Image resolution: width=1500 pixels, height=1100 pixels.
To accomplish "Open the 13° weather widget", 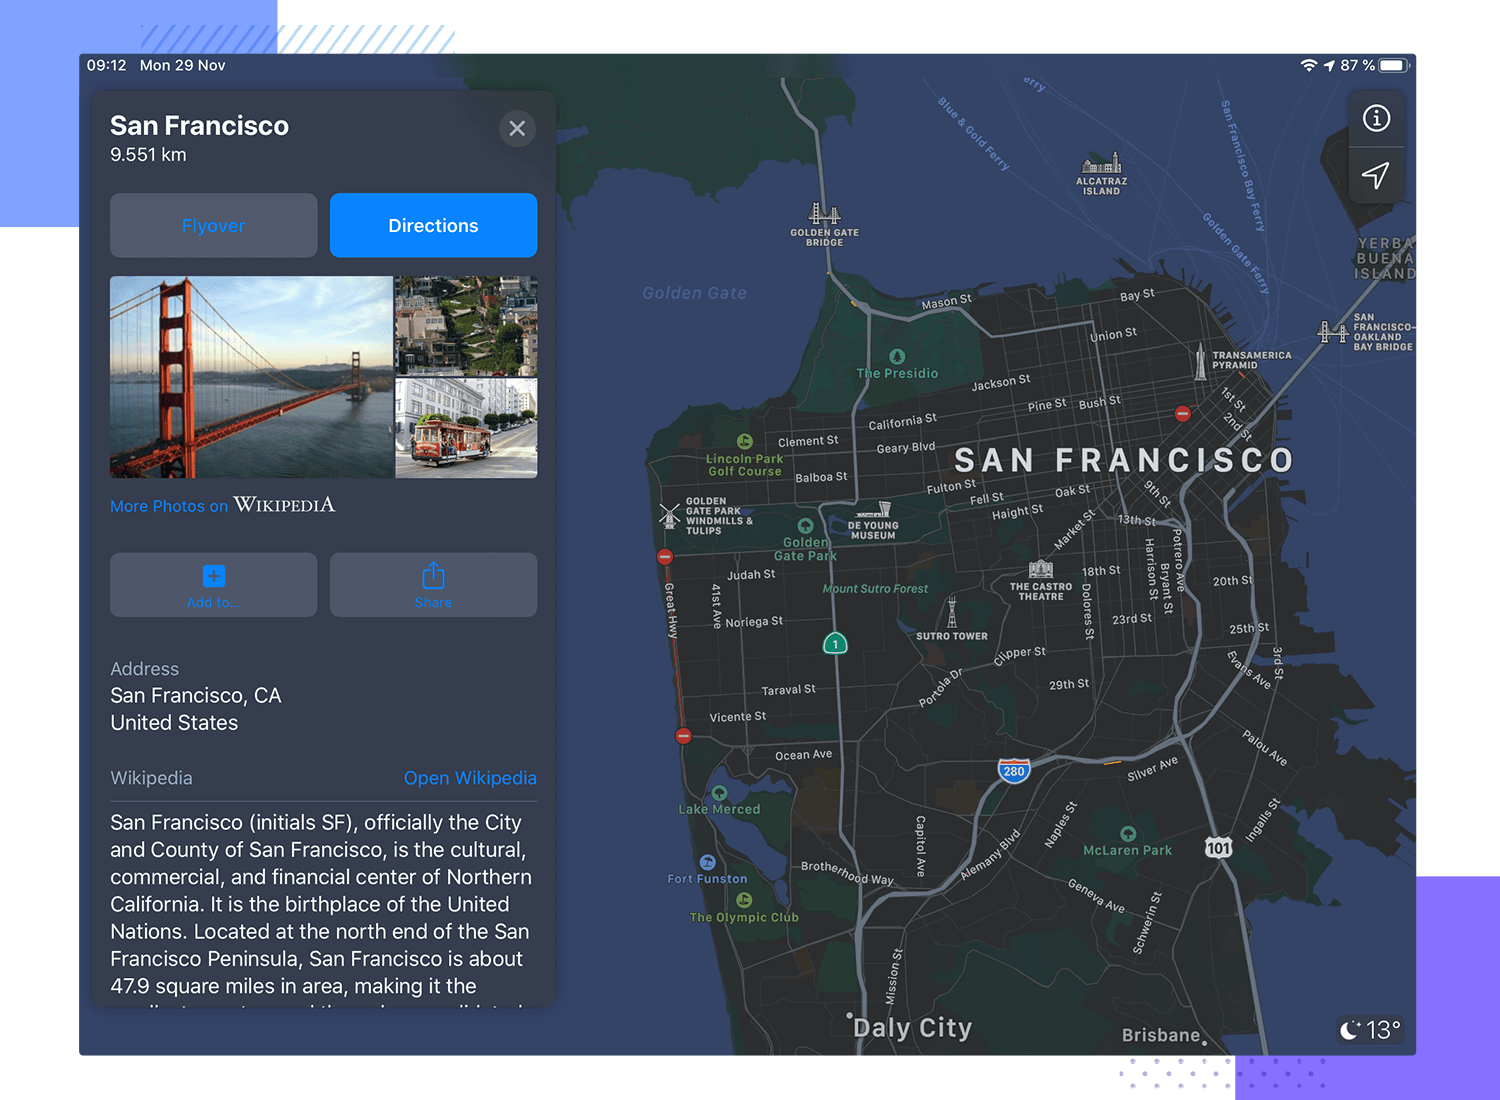I will [x=1371, y=1029].
